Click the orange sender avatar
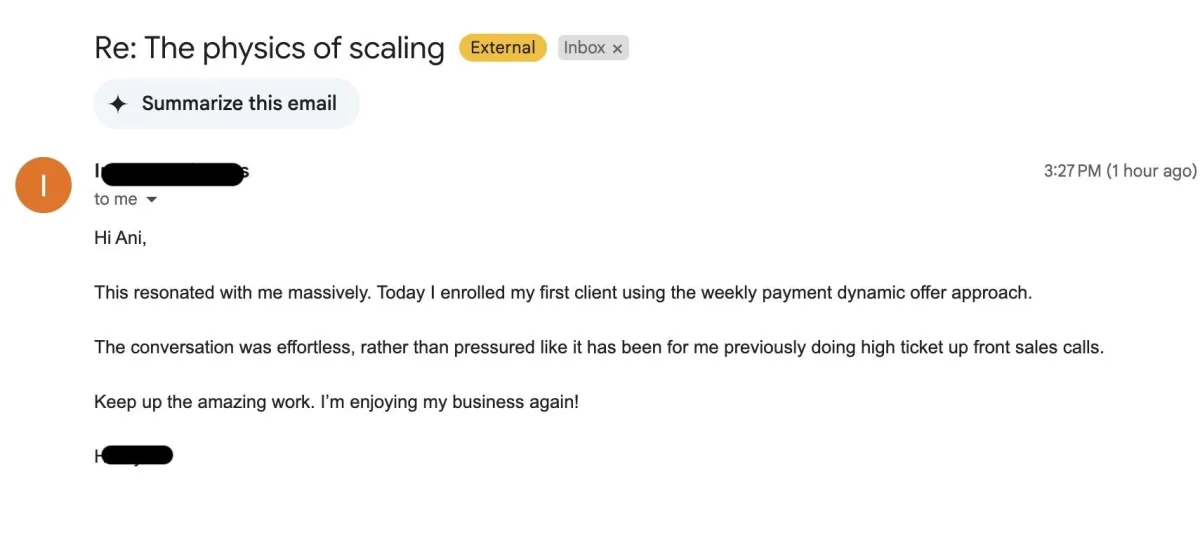 pyautogui.click(x=44, y=184)
